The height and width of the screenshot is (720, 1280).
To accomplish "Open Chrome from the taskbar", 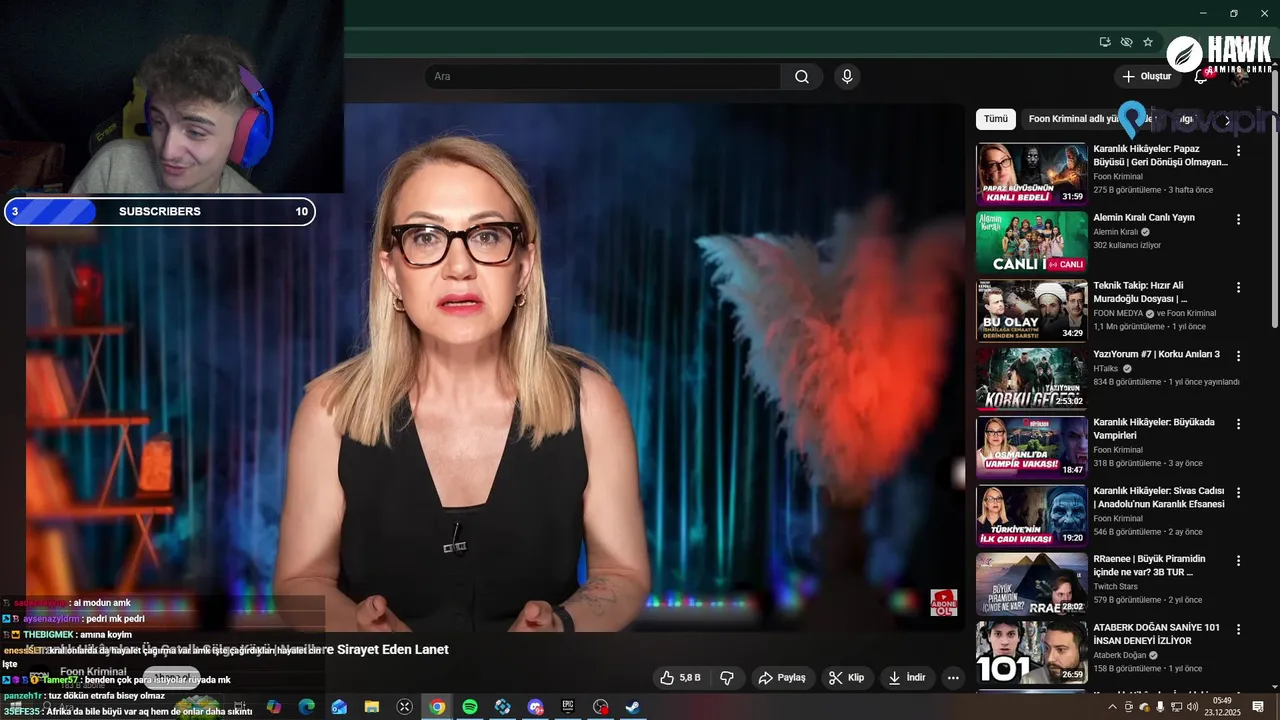I will (437, 707).
